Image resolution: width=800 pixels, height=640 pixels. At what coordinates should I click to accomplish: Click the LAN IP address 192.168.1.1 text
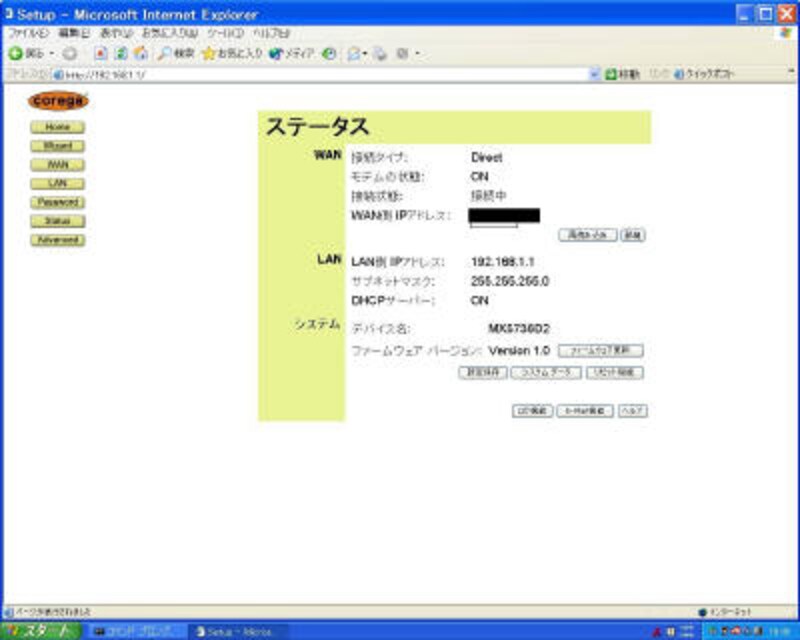[x=503, y=262]
